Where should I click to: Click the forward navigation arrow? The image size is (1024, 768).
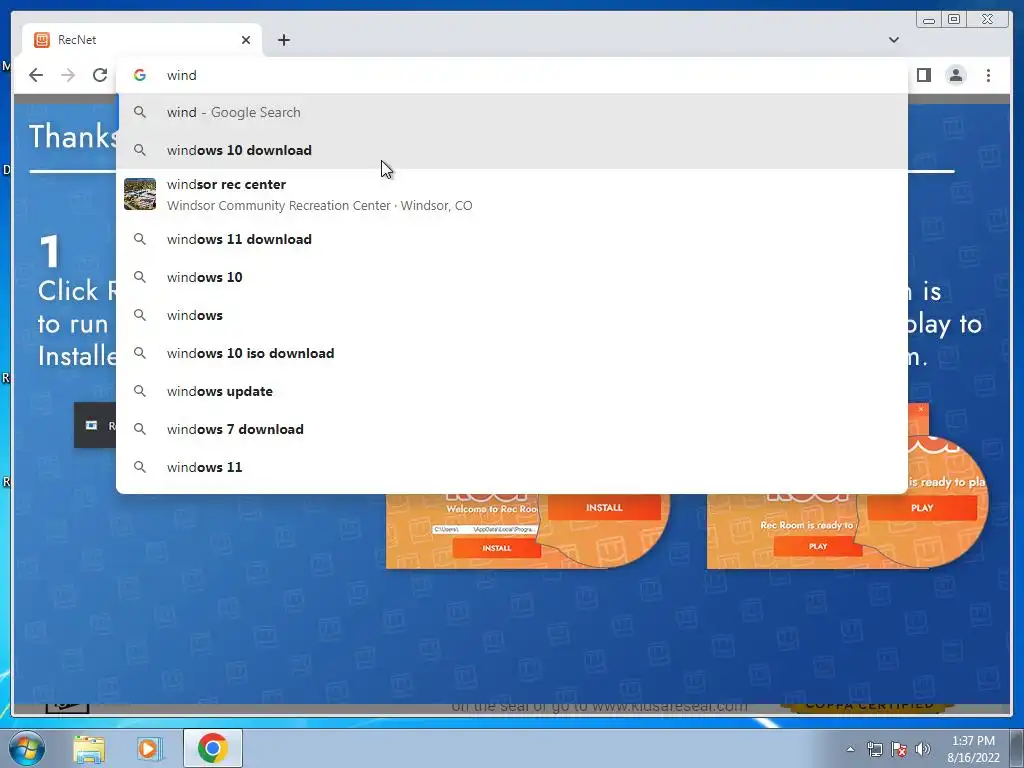pyautogui.click(x=68, y=75)
